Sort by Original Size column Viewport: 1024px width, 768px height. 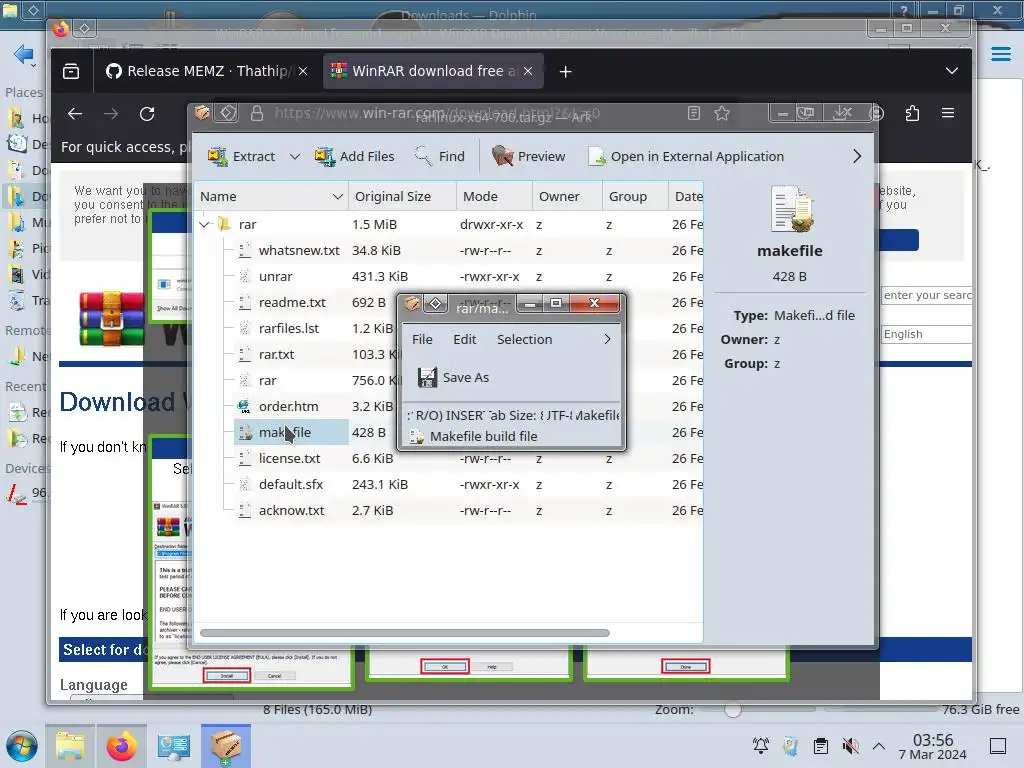click(x=402, y=197)
